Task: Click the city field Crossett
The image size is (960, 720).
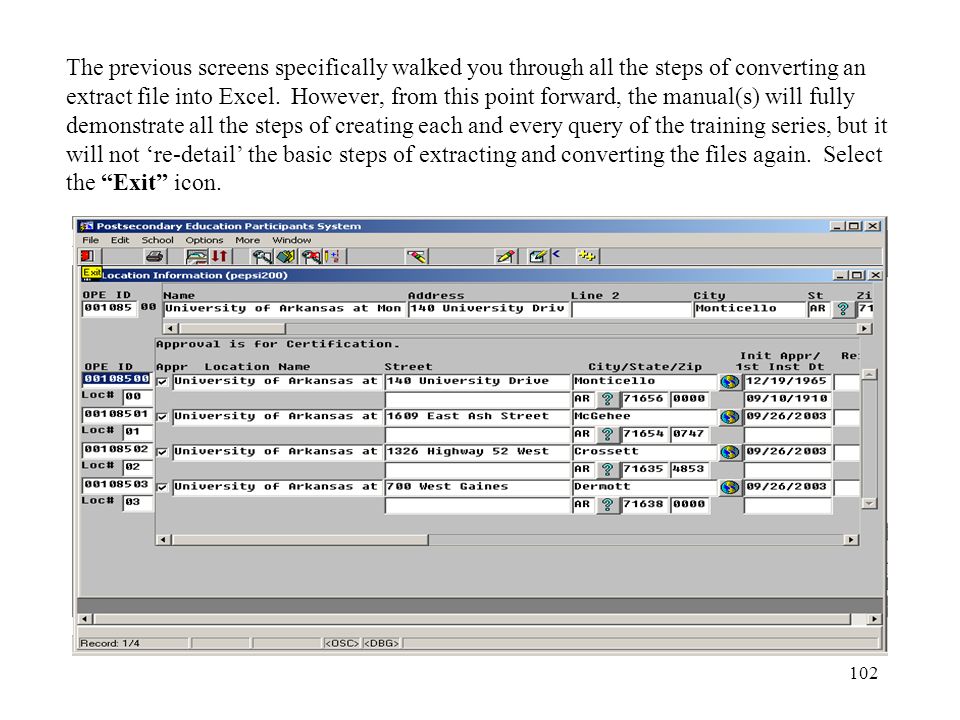Action: click(645, 452)
